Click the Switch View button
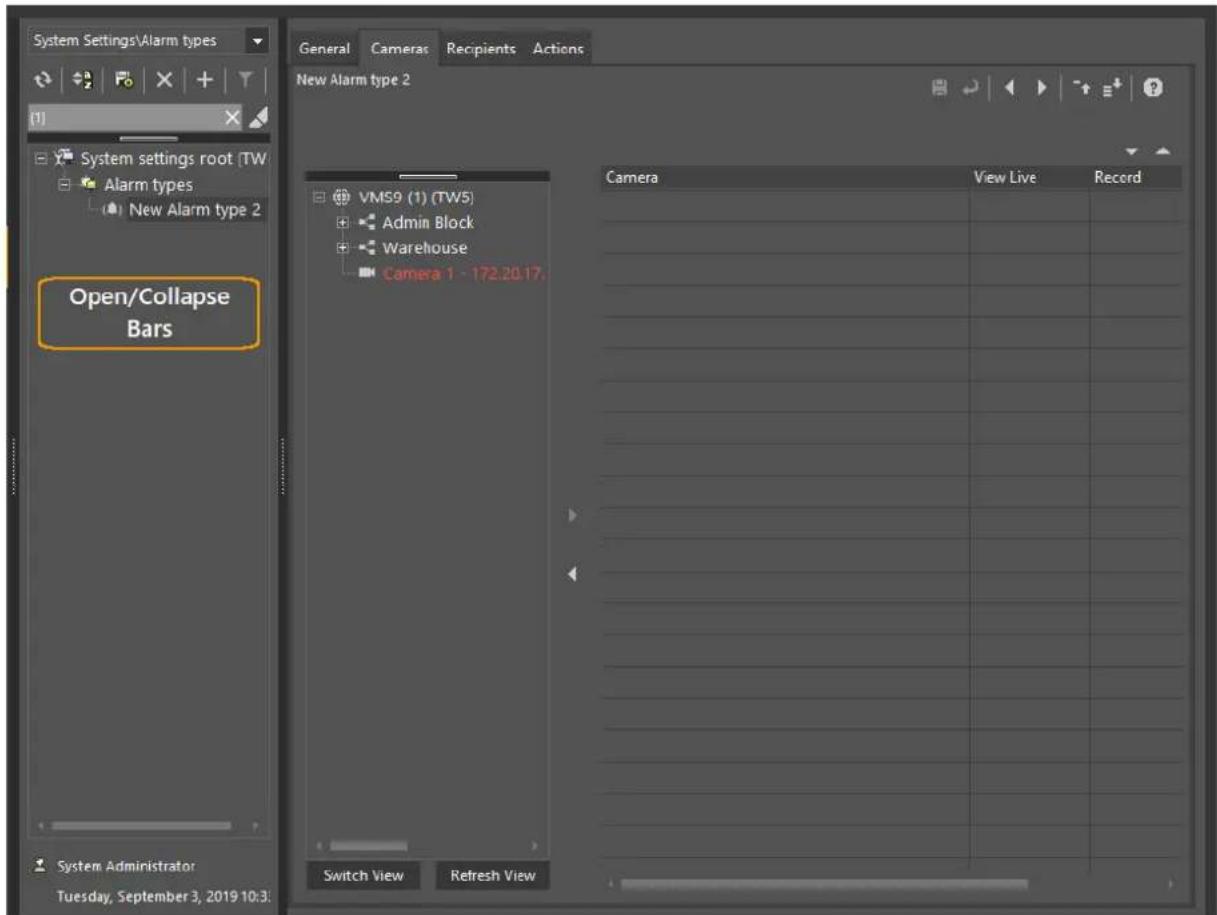 [363, 876]
